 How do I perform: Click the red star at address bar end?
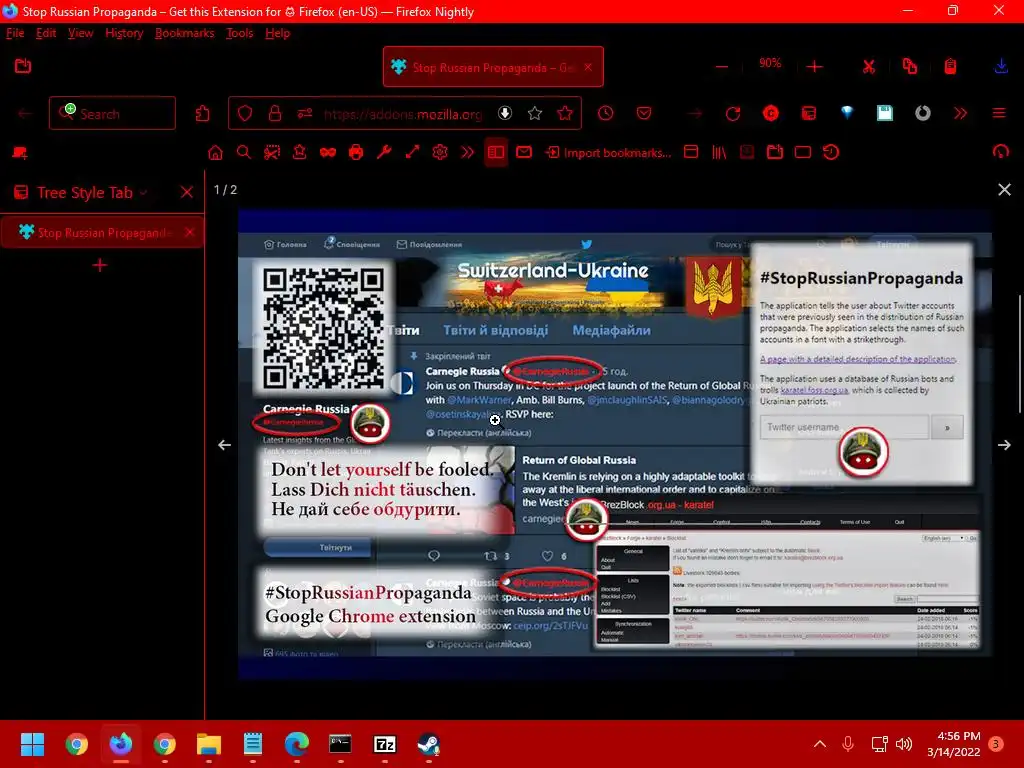pos(565,114)
